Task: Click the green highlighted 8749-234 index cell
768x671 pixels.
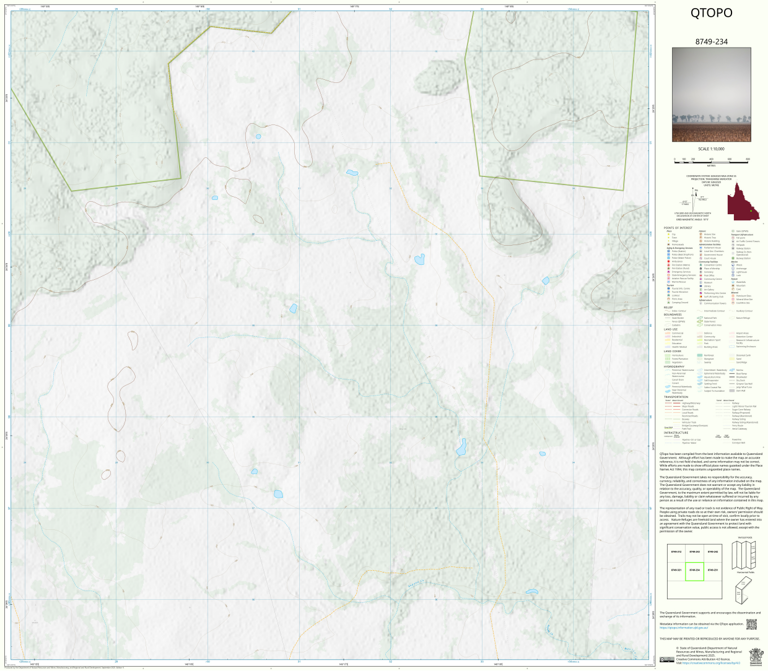Action: [695, 571]
